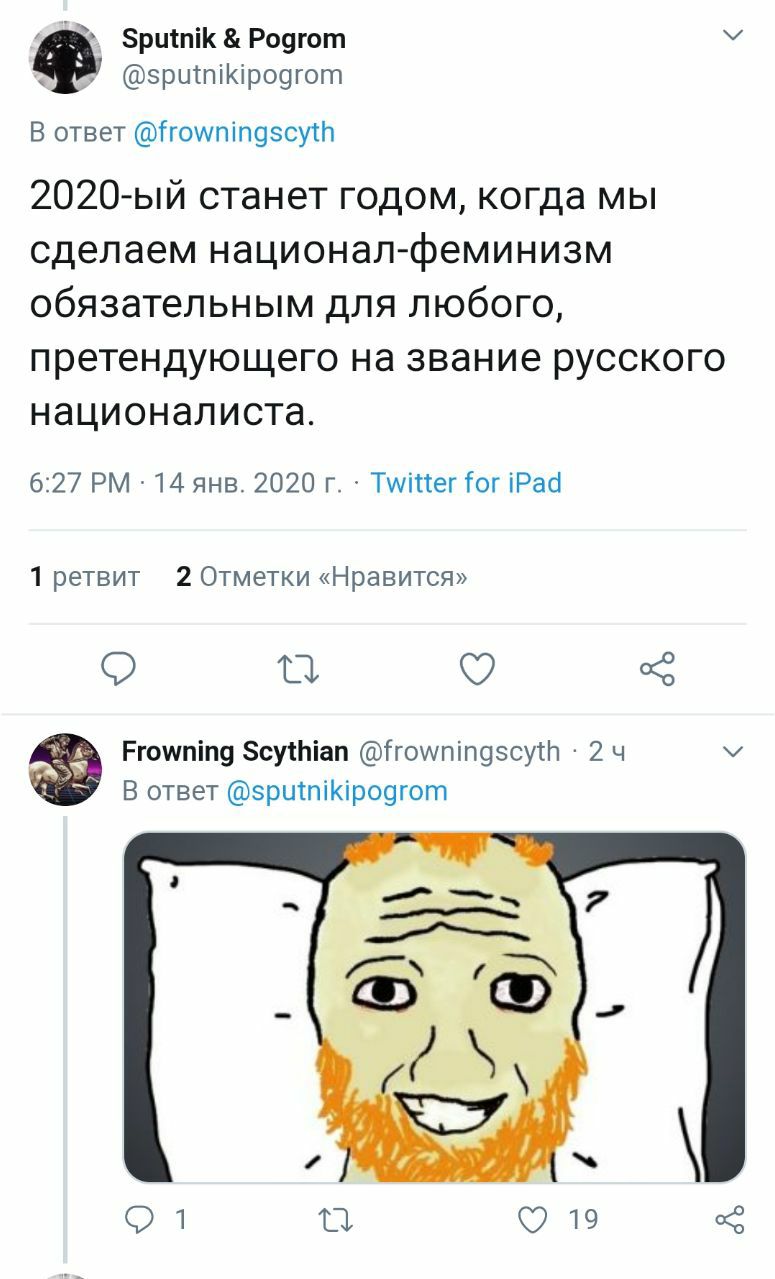
Task: View the 1 ретвит list
Action: click(x=84, y=576)
